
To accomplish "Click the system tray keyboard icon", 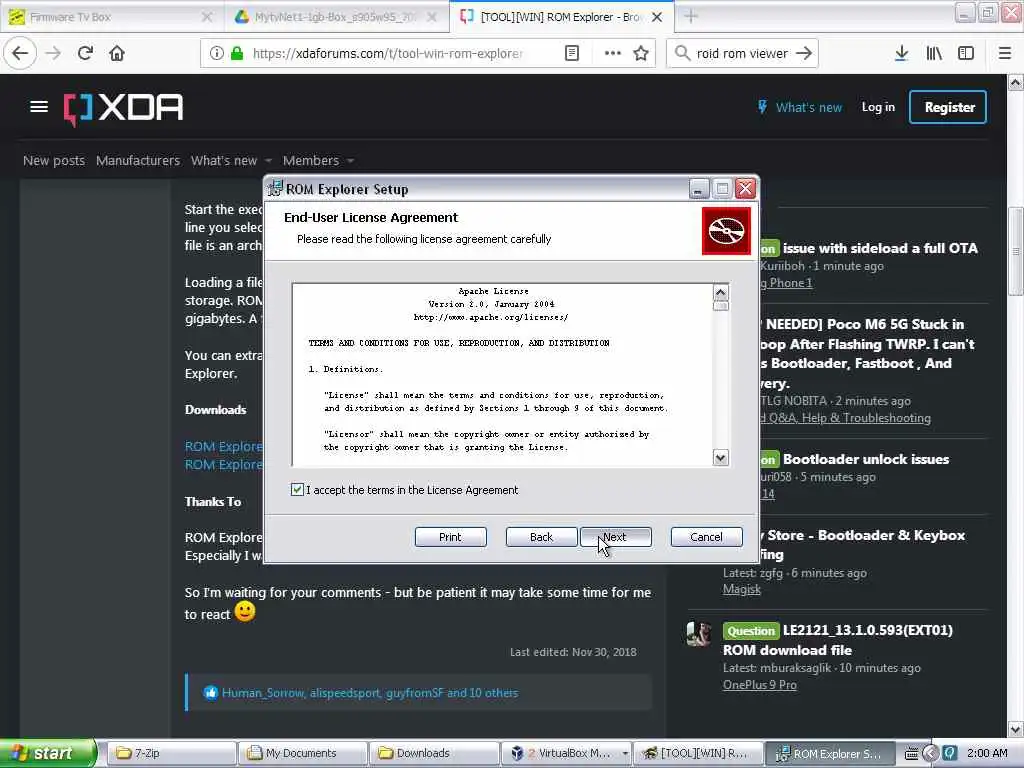I will tap(912, 753).
